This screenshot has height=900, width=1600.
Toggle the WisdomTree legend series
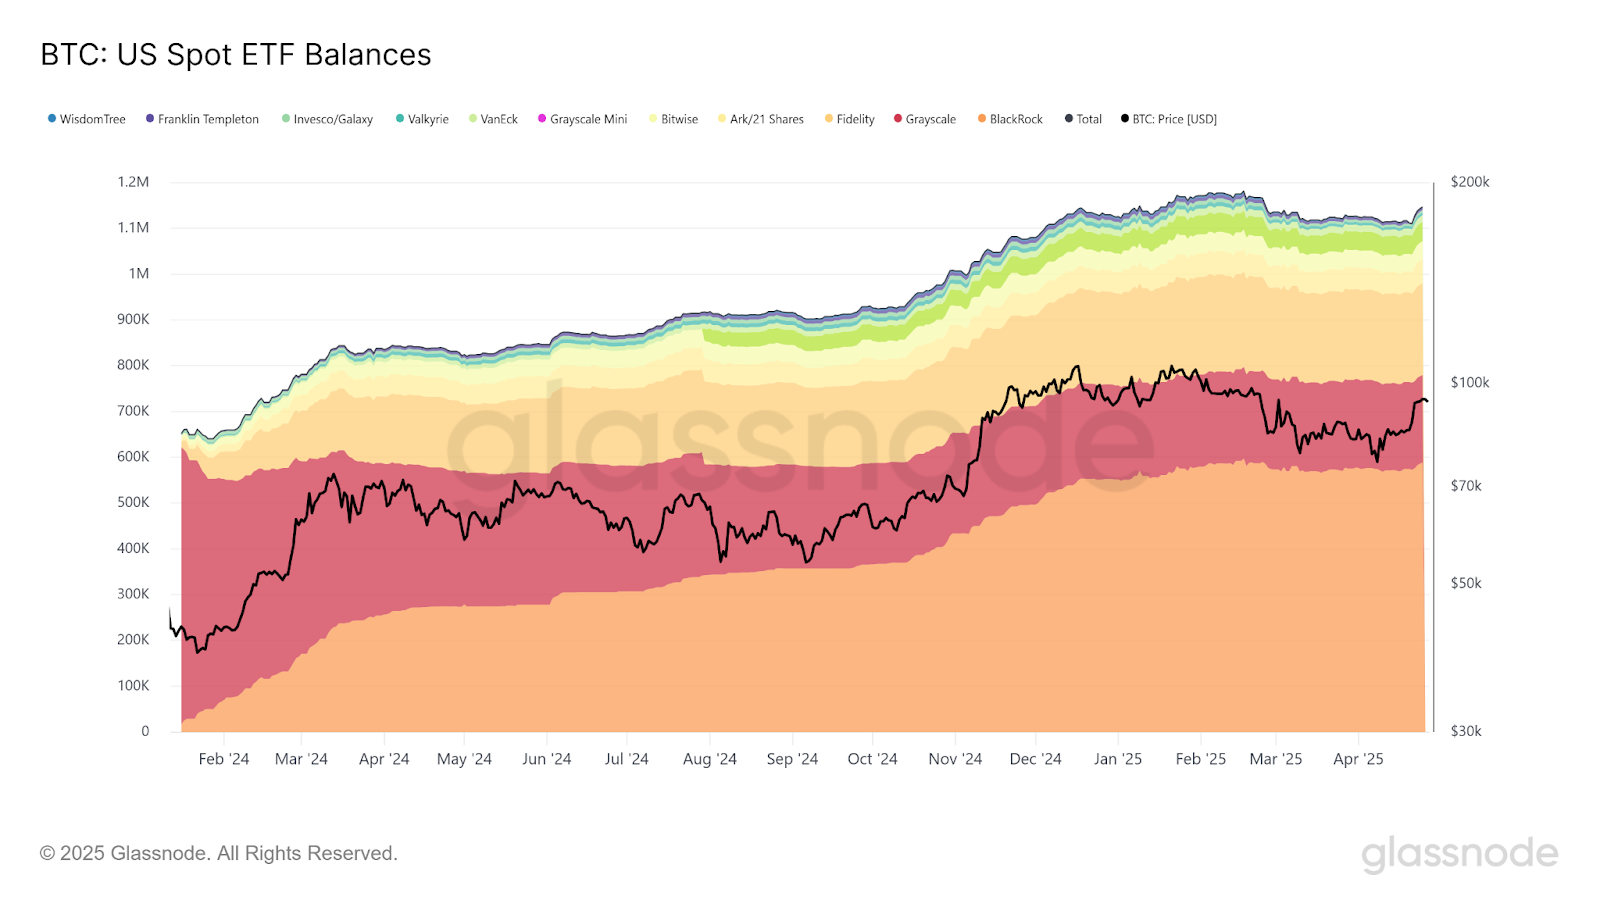coord(87,119)
